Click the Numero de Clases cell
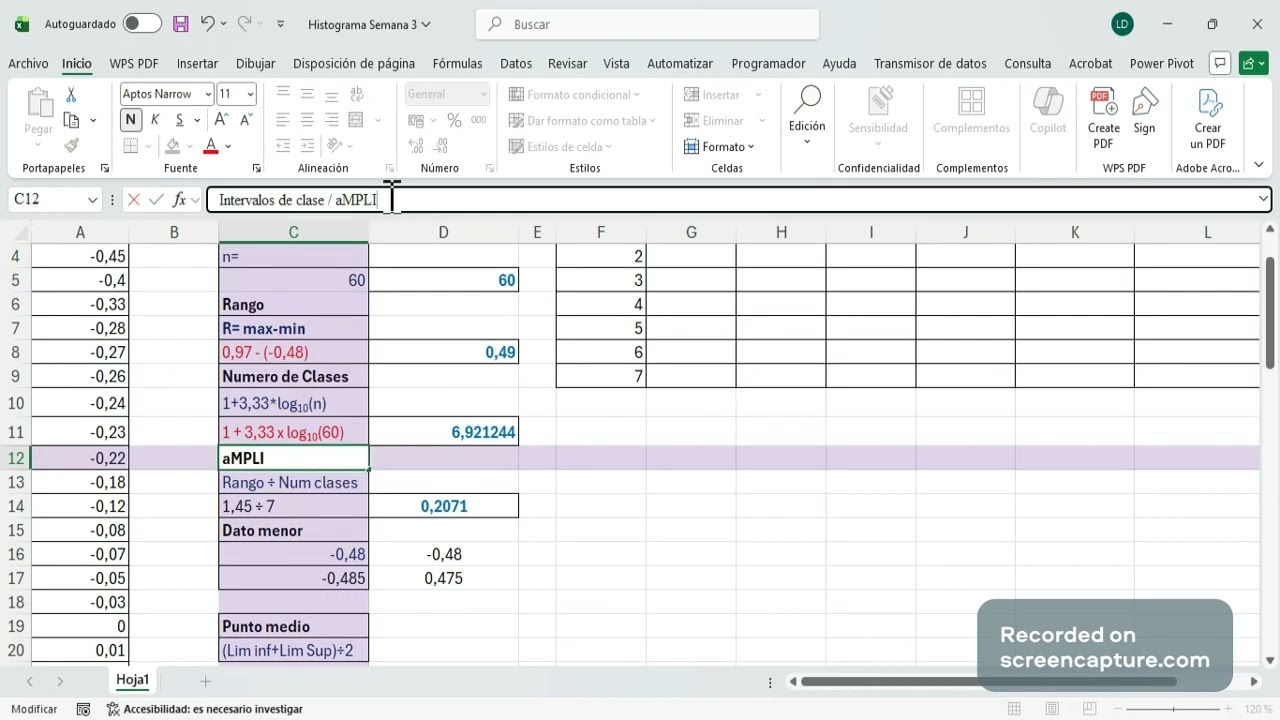Screen dimensions: 1280x720 coord(293,376)
